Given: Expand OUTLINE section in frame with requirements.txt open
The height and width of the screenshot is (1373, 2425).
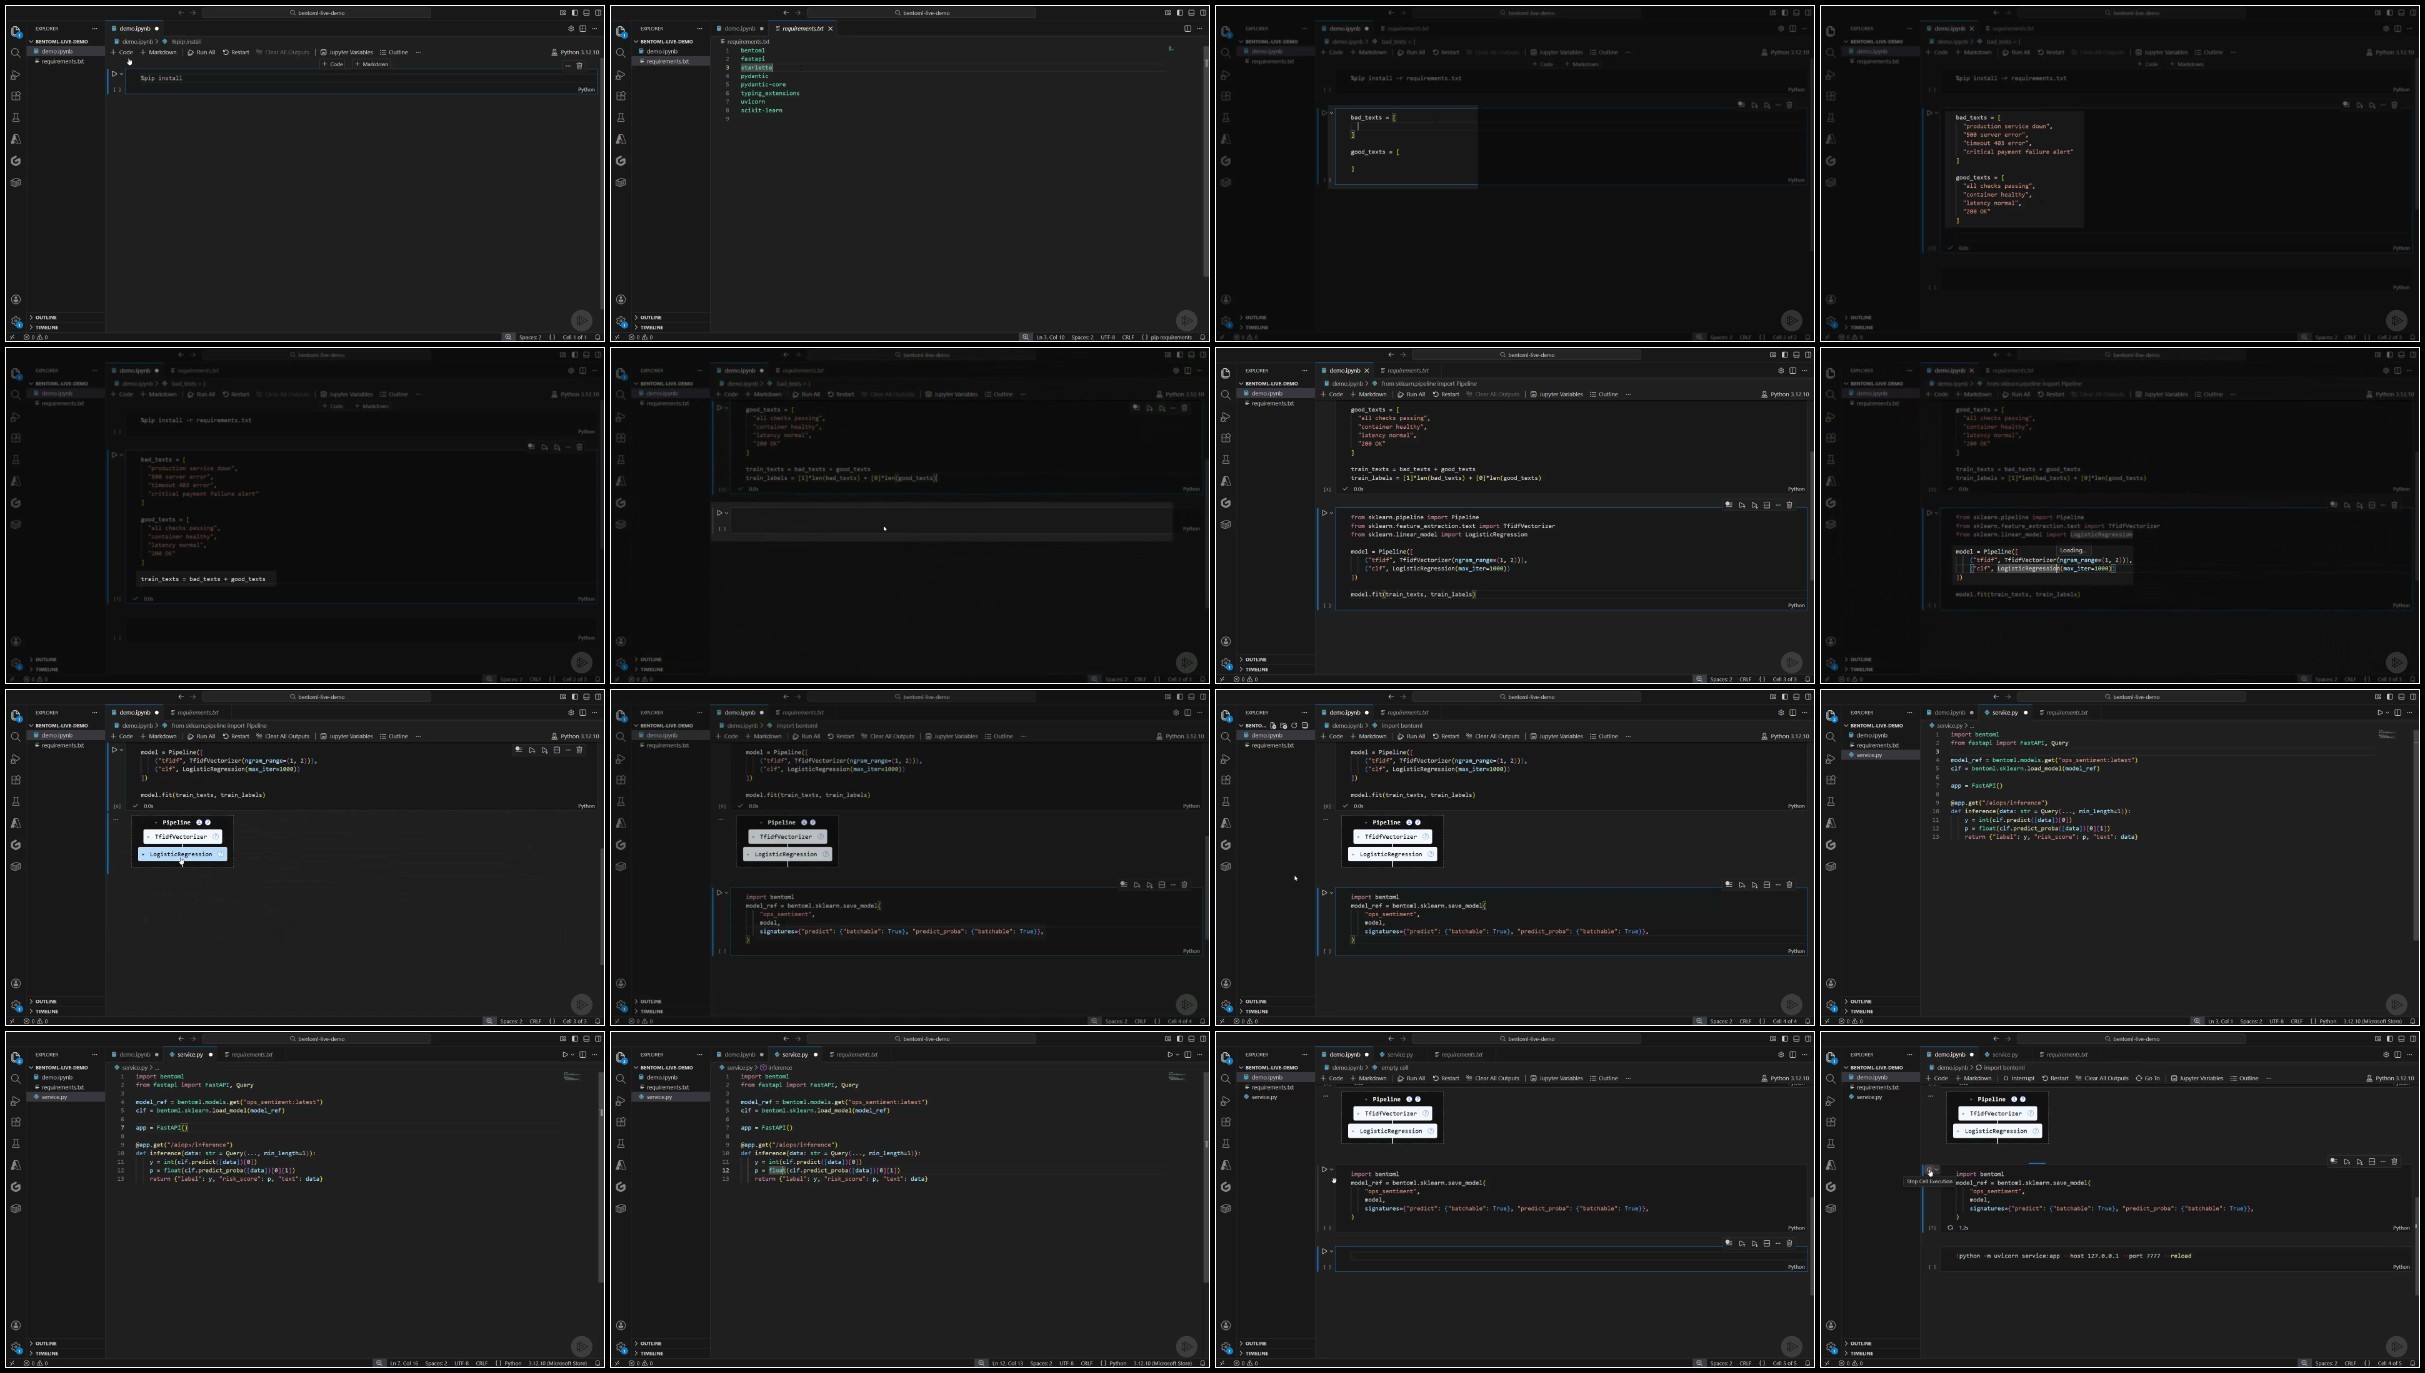Looking at the screenshot, I should click(672, 317).
